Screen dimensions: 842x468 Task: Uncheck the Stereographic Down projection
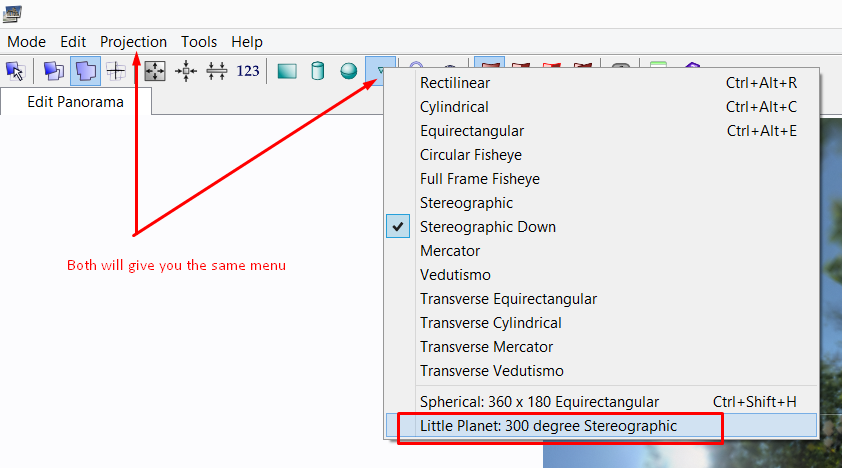pyautogui.click(x=487, y=227)
